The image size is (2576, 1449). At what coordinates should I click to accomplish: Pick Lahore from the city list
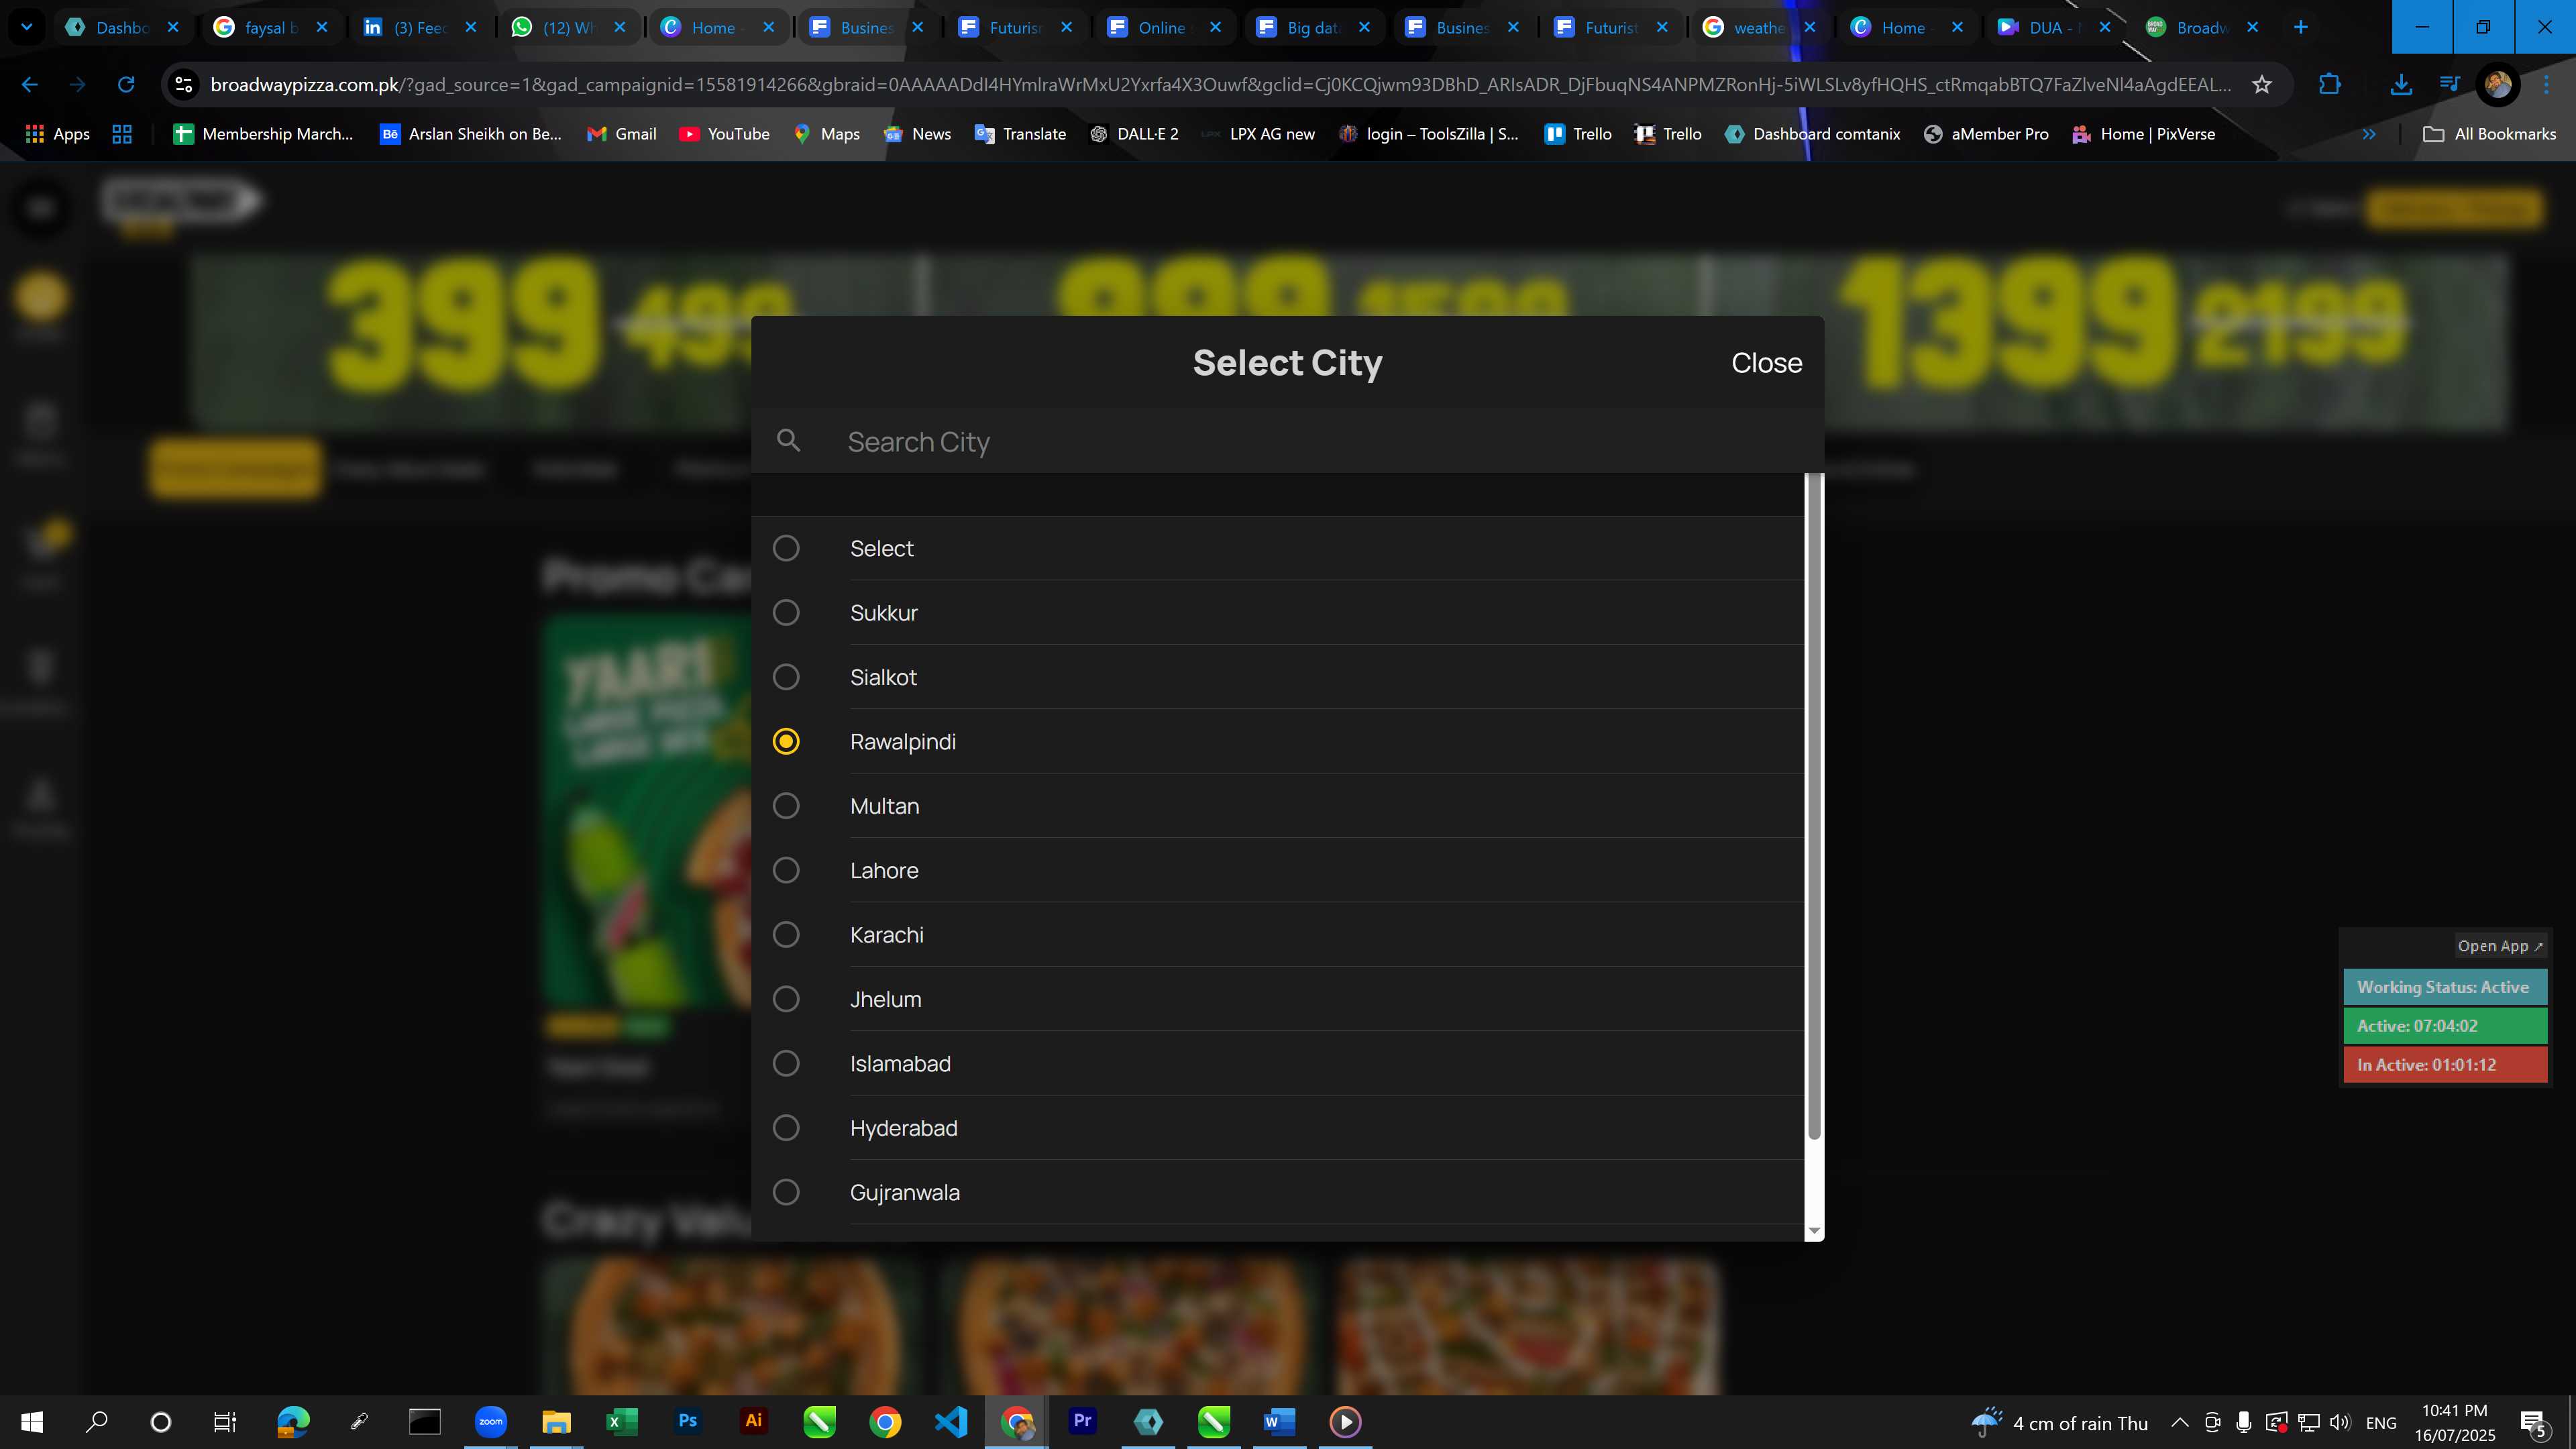tap(884, 870)
